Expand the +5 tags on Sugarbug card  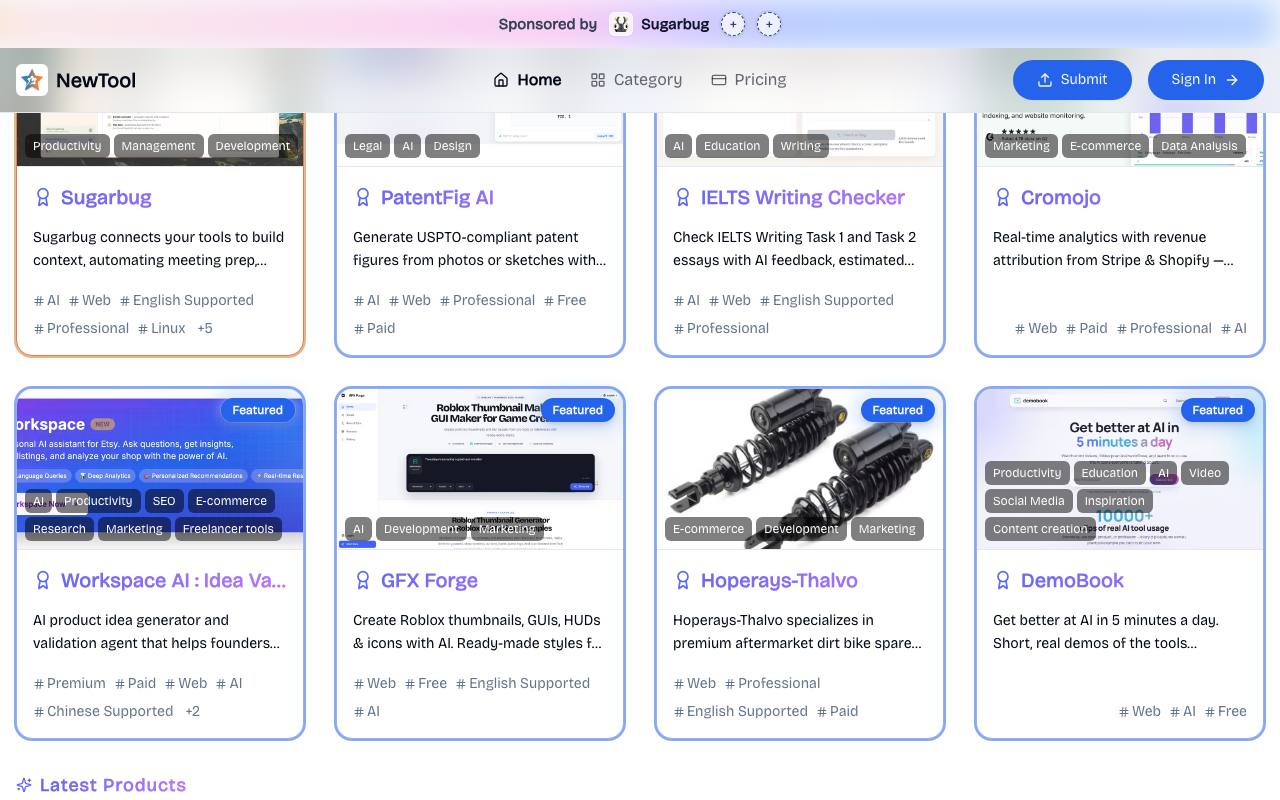click(x=205, y=328)
